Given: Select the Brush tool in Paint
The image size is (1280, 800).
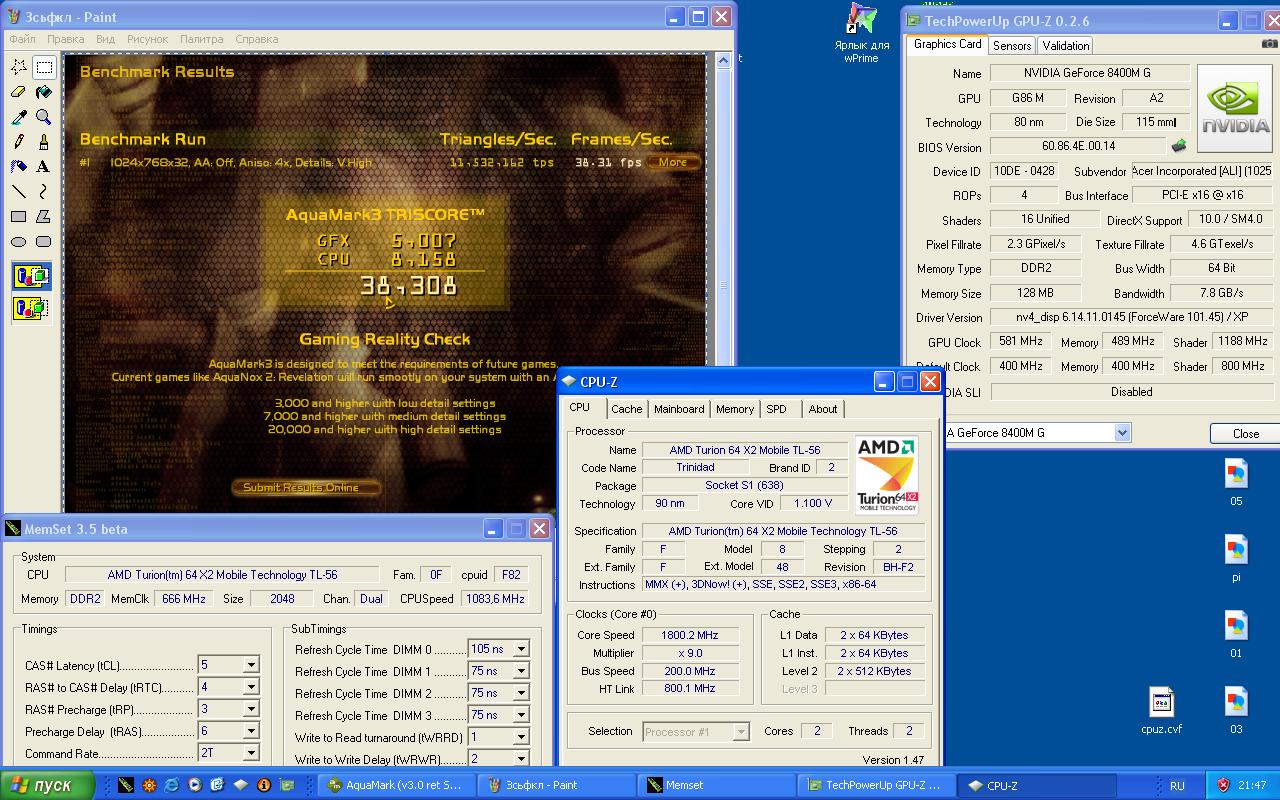Looking at the screenshot, I should point(44,142).
